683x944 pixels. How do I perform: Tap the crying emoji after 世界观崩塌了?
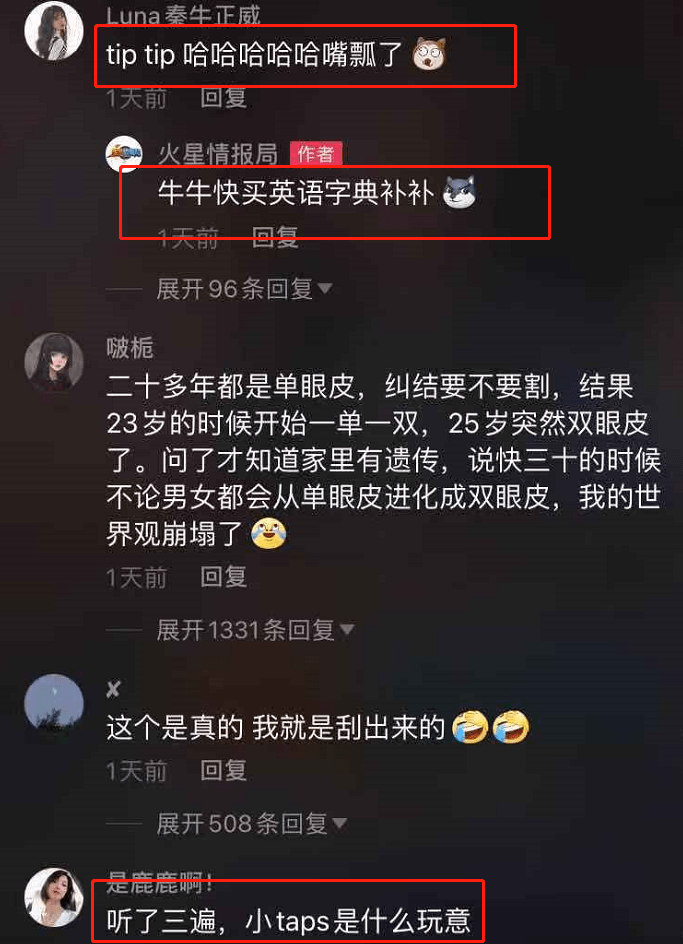[x=268, y=533]
